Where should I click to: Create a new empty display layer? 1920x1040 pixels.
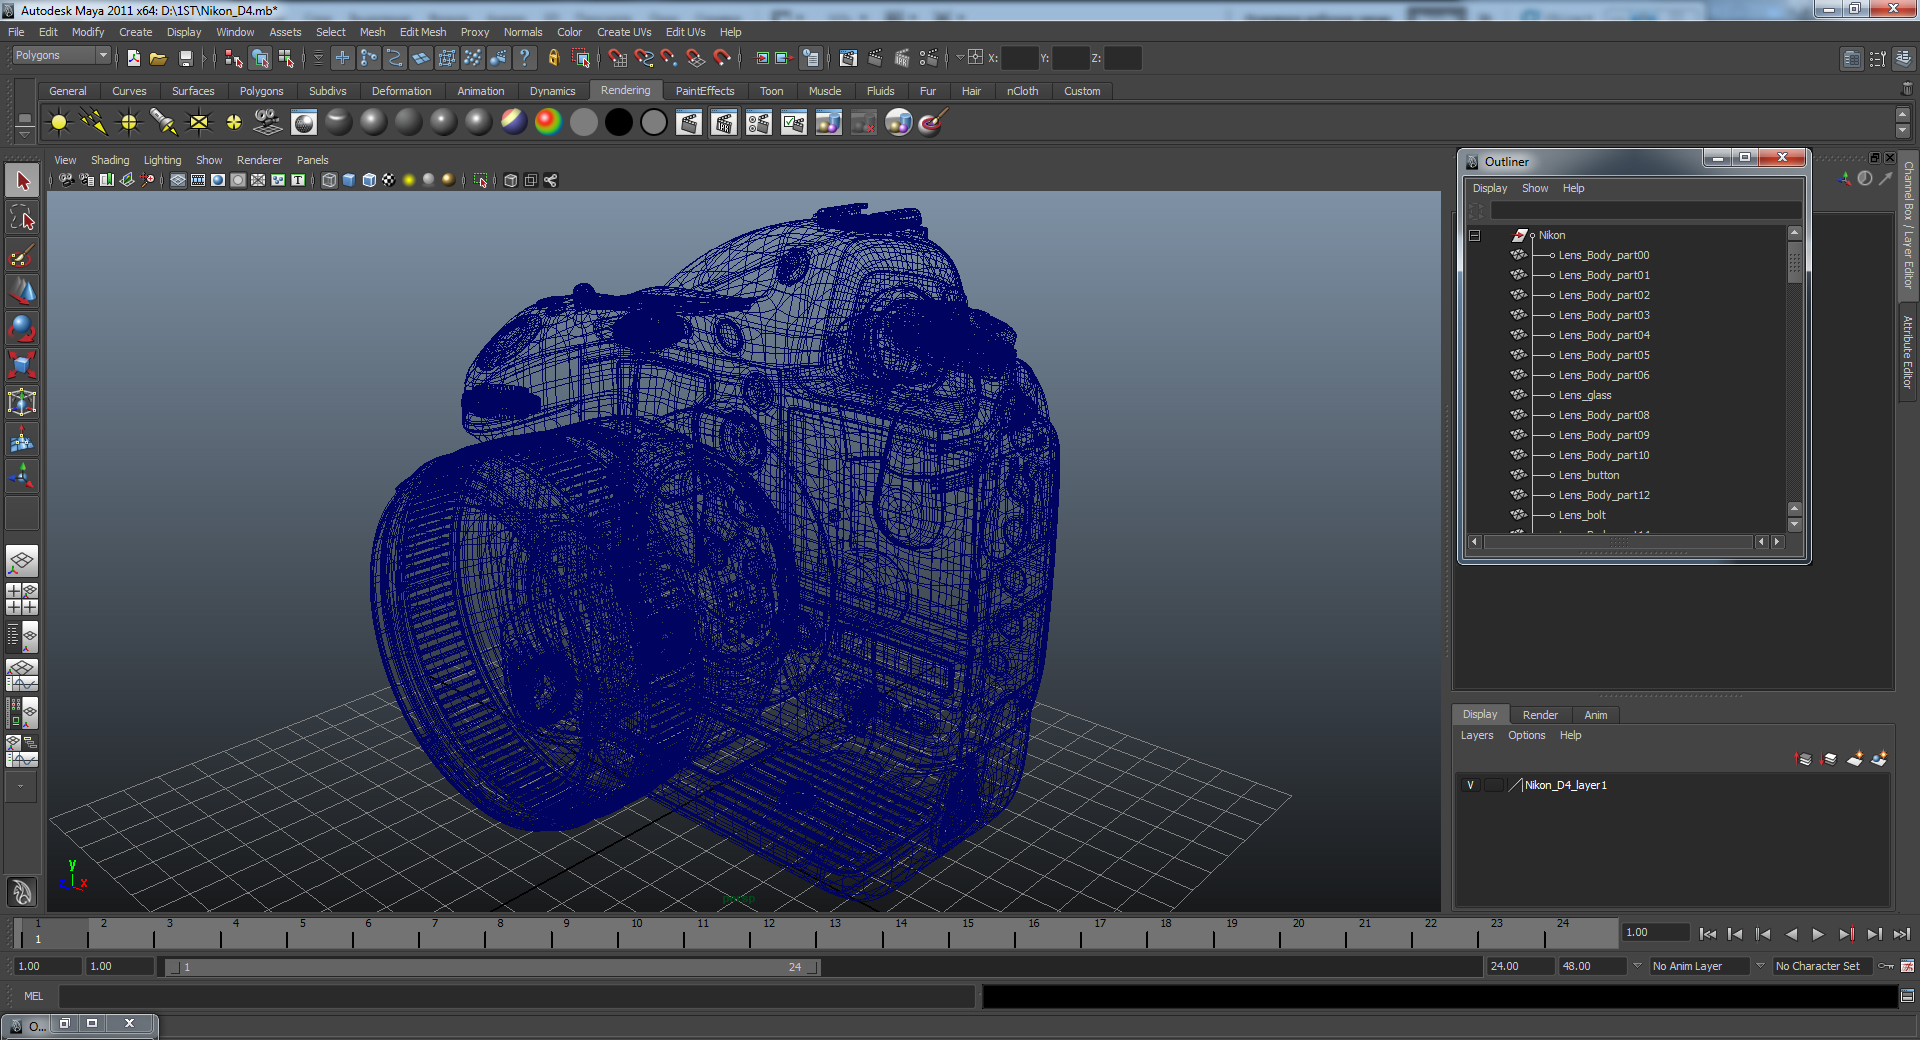pyautogui.click(x=1854, y=759)
